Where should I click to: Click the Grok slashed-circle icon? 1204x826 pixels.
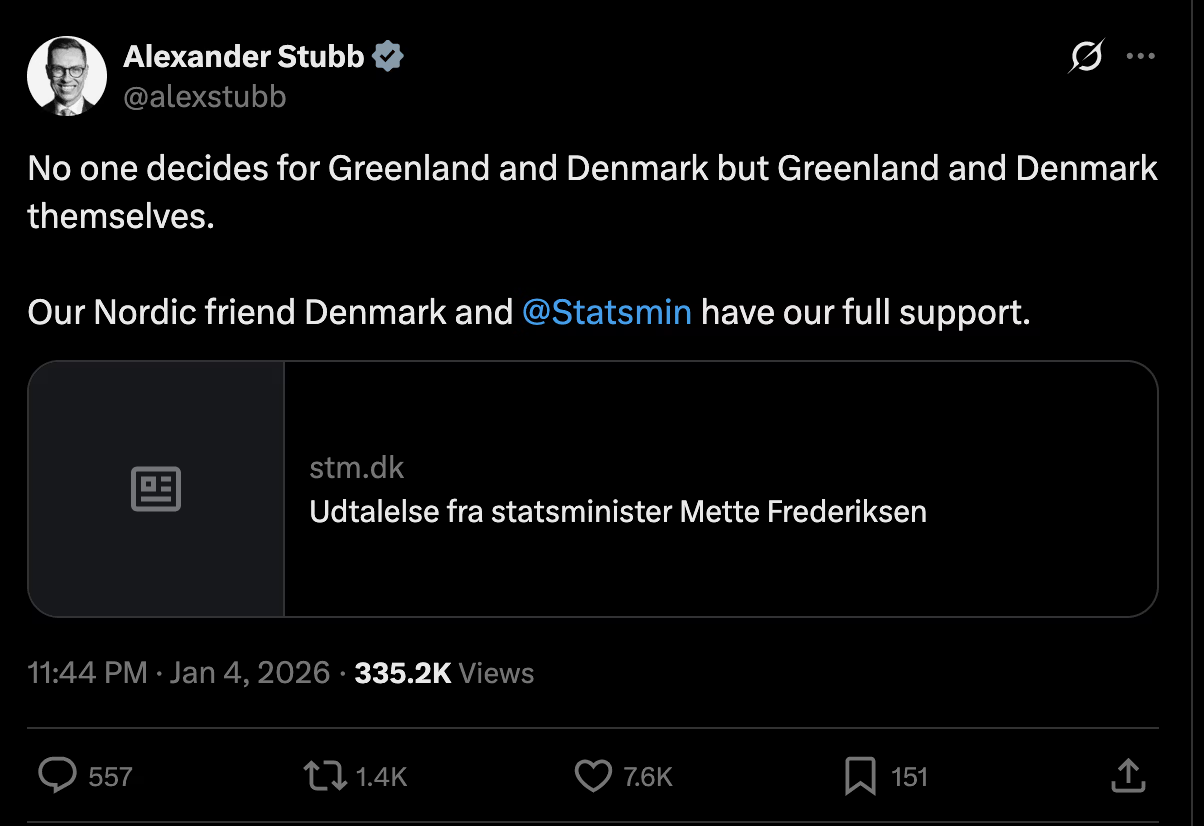pos(1085,58)
